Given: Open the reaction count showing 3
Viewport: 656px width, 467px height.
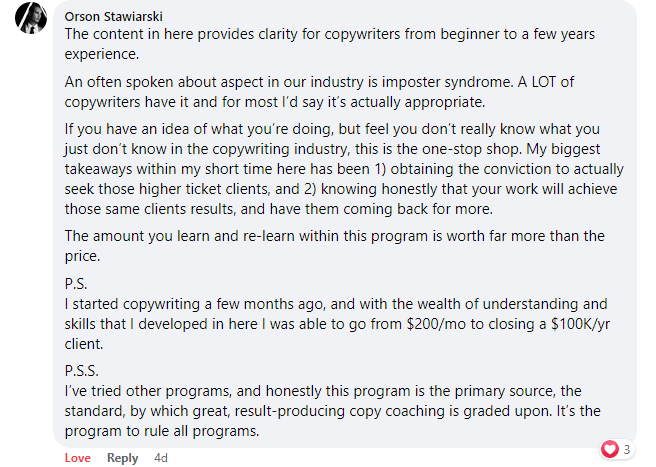Looking at the screenshot, I should [626, 449].
